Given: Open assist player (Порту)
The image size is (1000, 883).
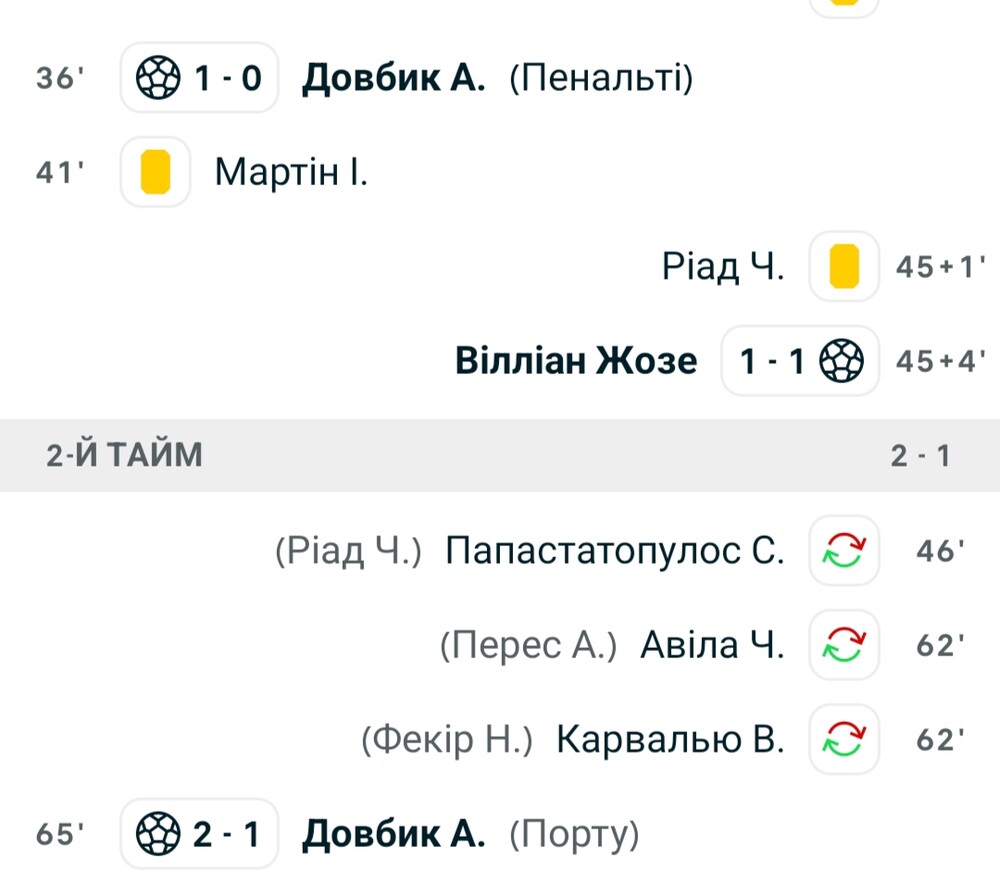Looking at the screenshot, I should (x=574, y=834).
